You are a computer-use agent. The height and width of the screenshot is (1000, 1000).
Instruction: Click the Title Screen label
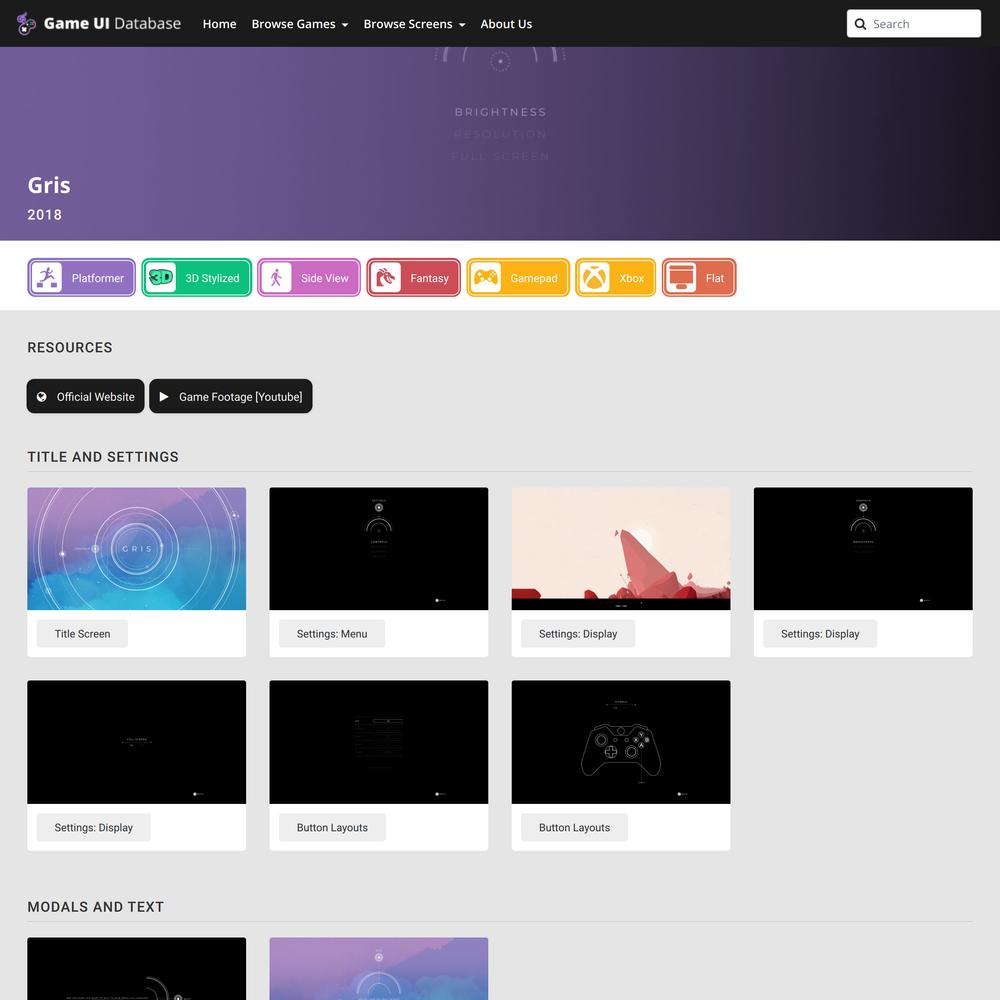[82, 634]
